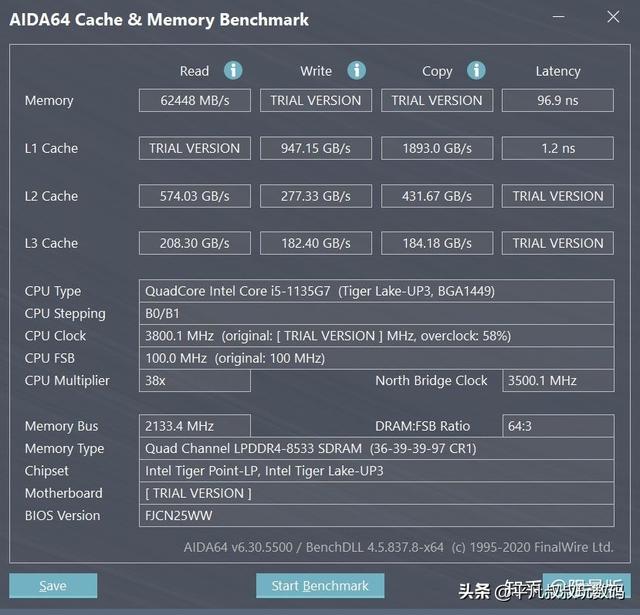Click the L2 Cache row label
Screen dimensions: 640x615
tap(51, 196)
